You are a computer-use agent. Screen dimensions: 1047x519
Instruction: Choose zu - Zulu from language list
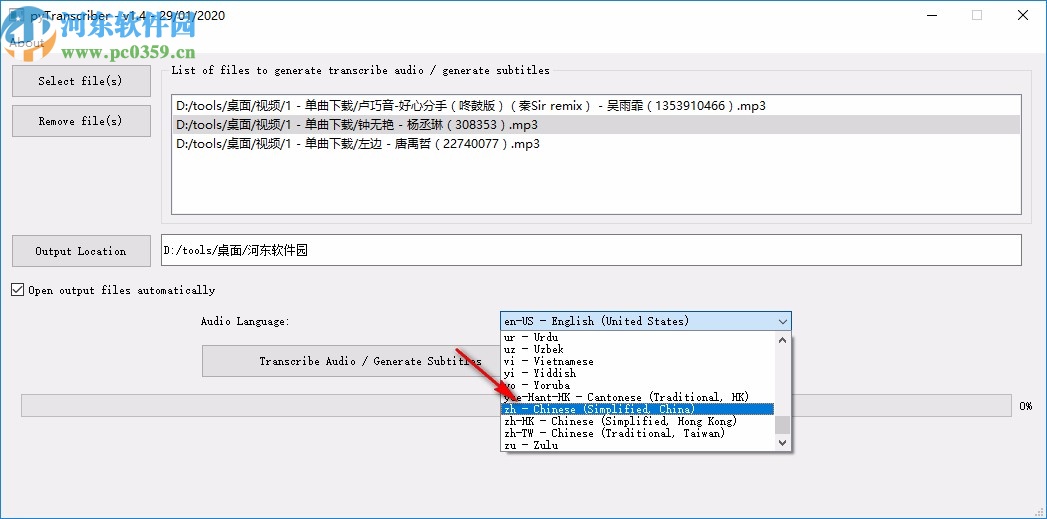coord(638,446)
